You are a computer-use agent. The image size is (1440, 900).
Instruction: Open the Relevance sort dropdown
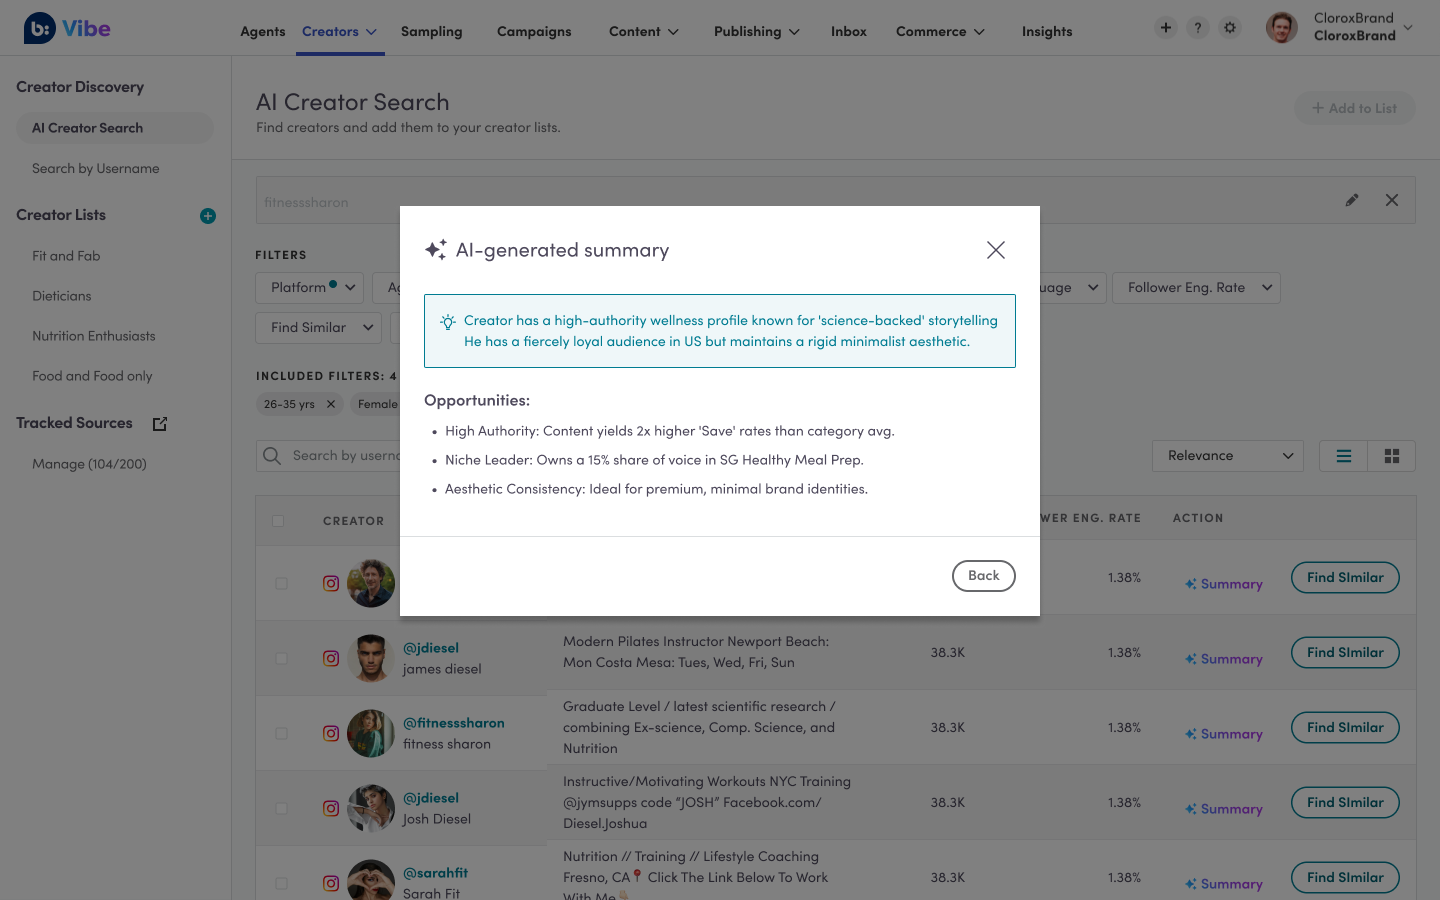coord(1228,456)
